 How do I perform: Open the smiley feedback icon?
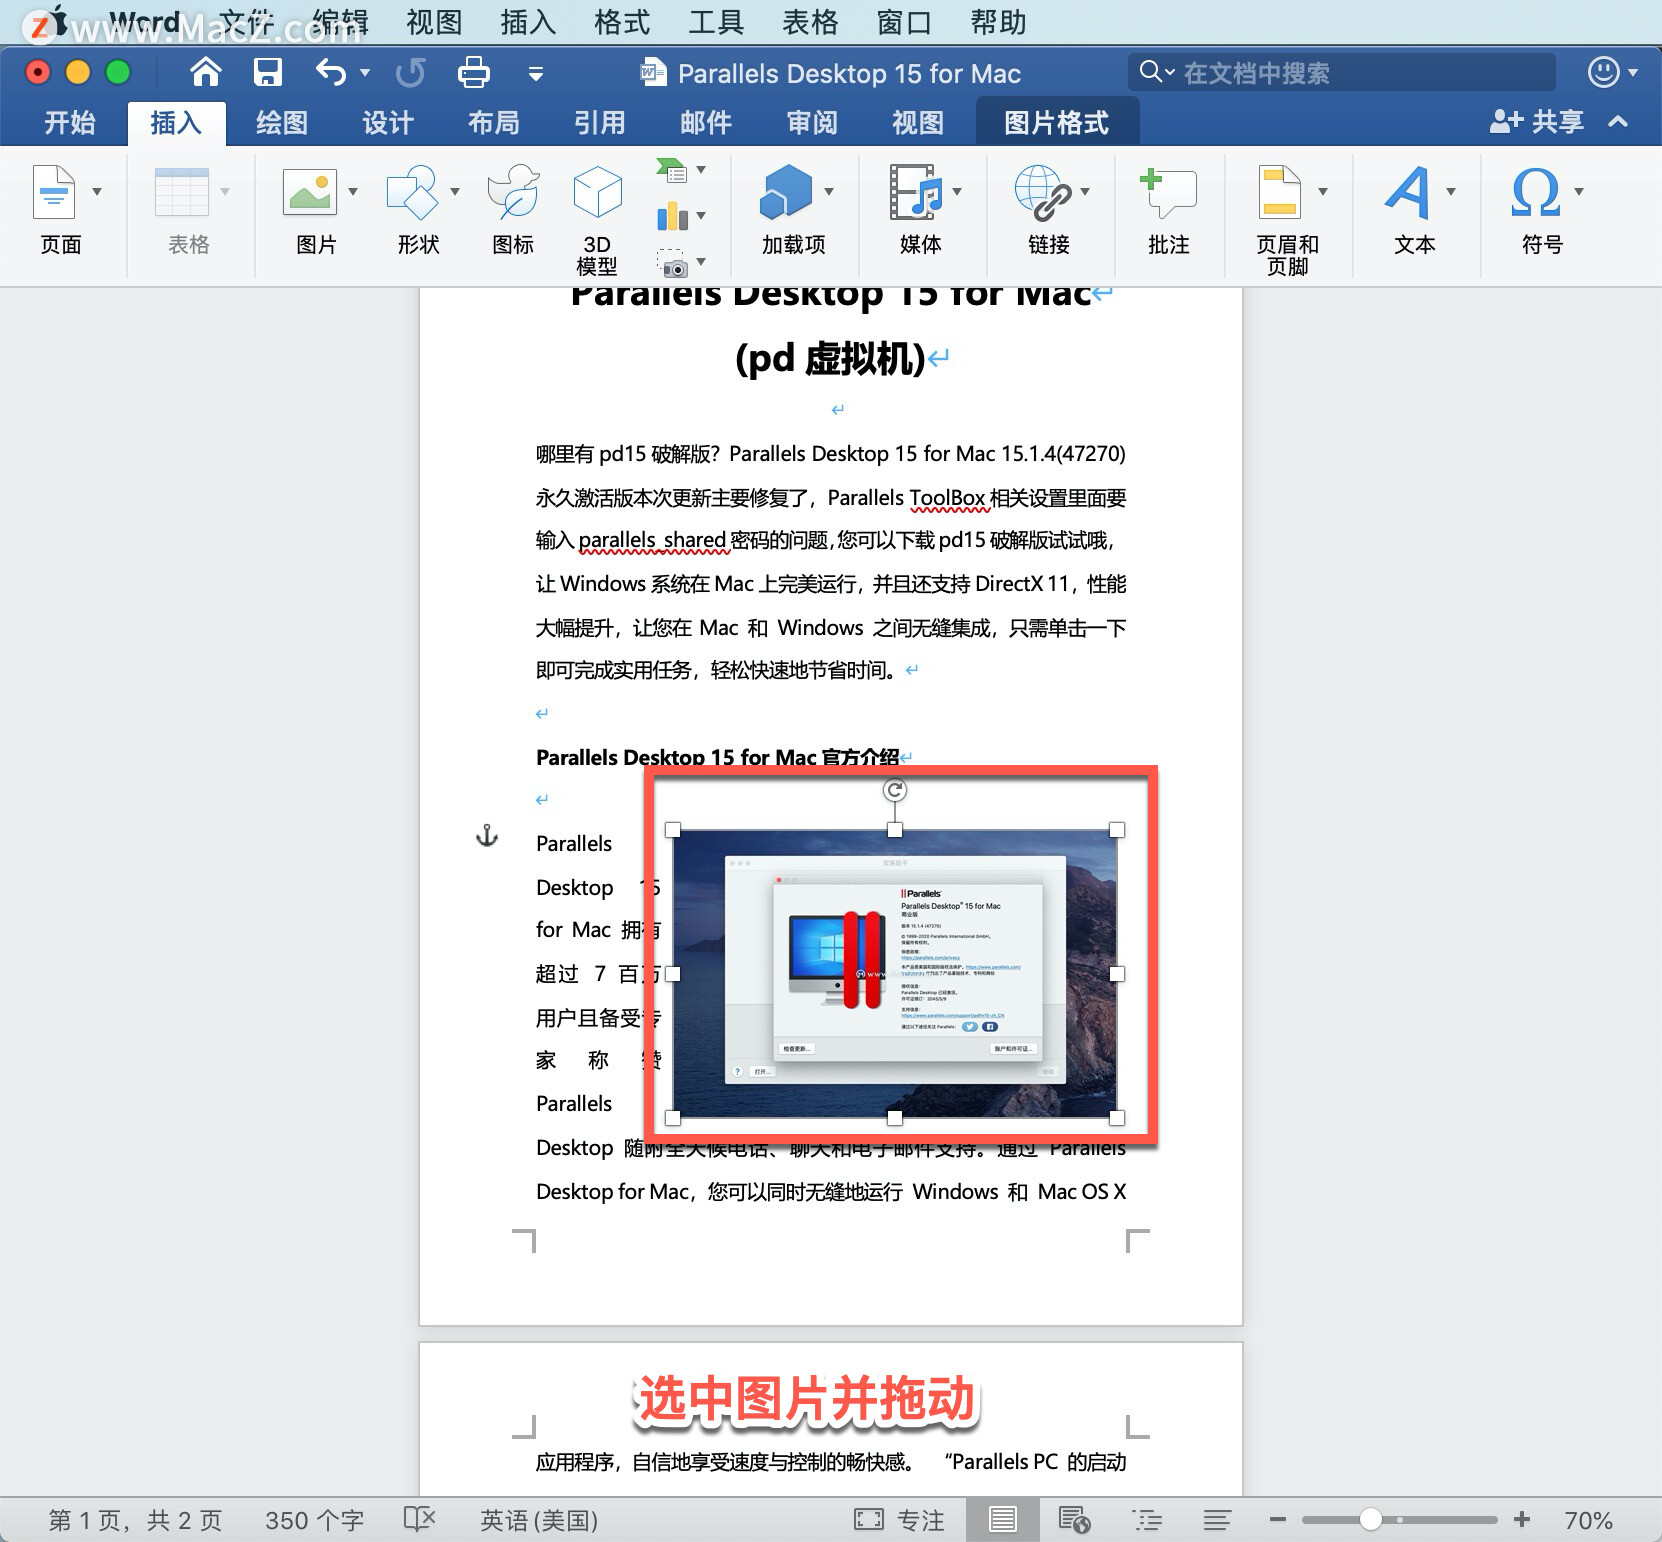1604,72
